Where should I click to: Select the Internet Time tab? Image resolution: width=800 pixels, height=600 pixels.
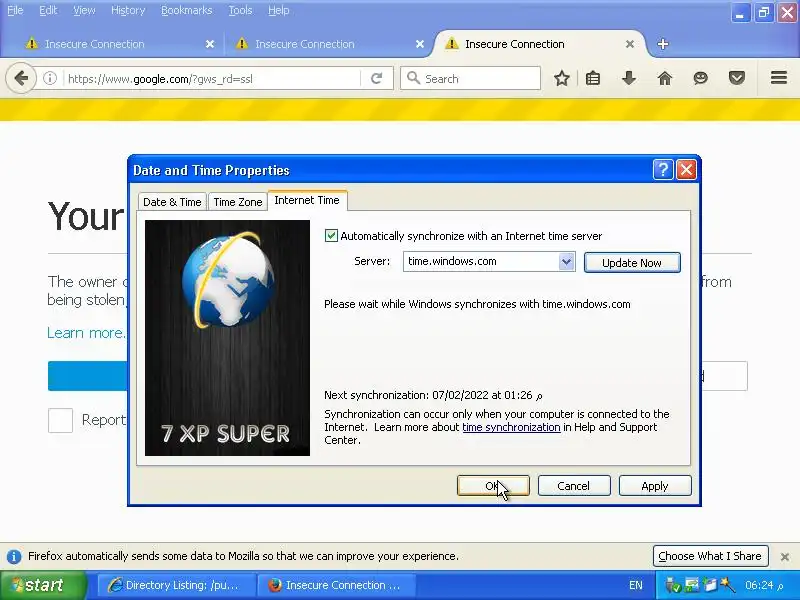point(307,201)
